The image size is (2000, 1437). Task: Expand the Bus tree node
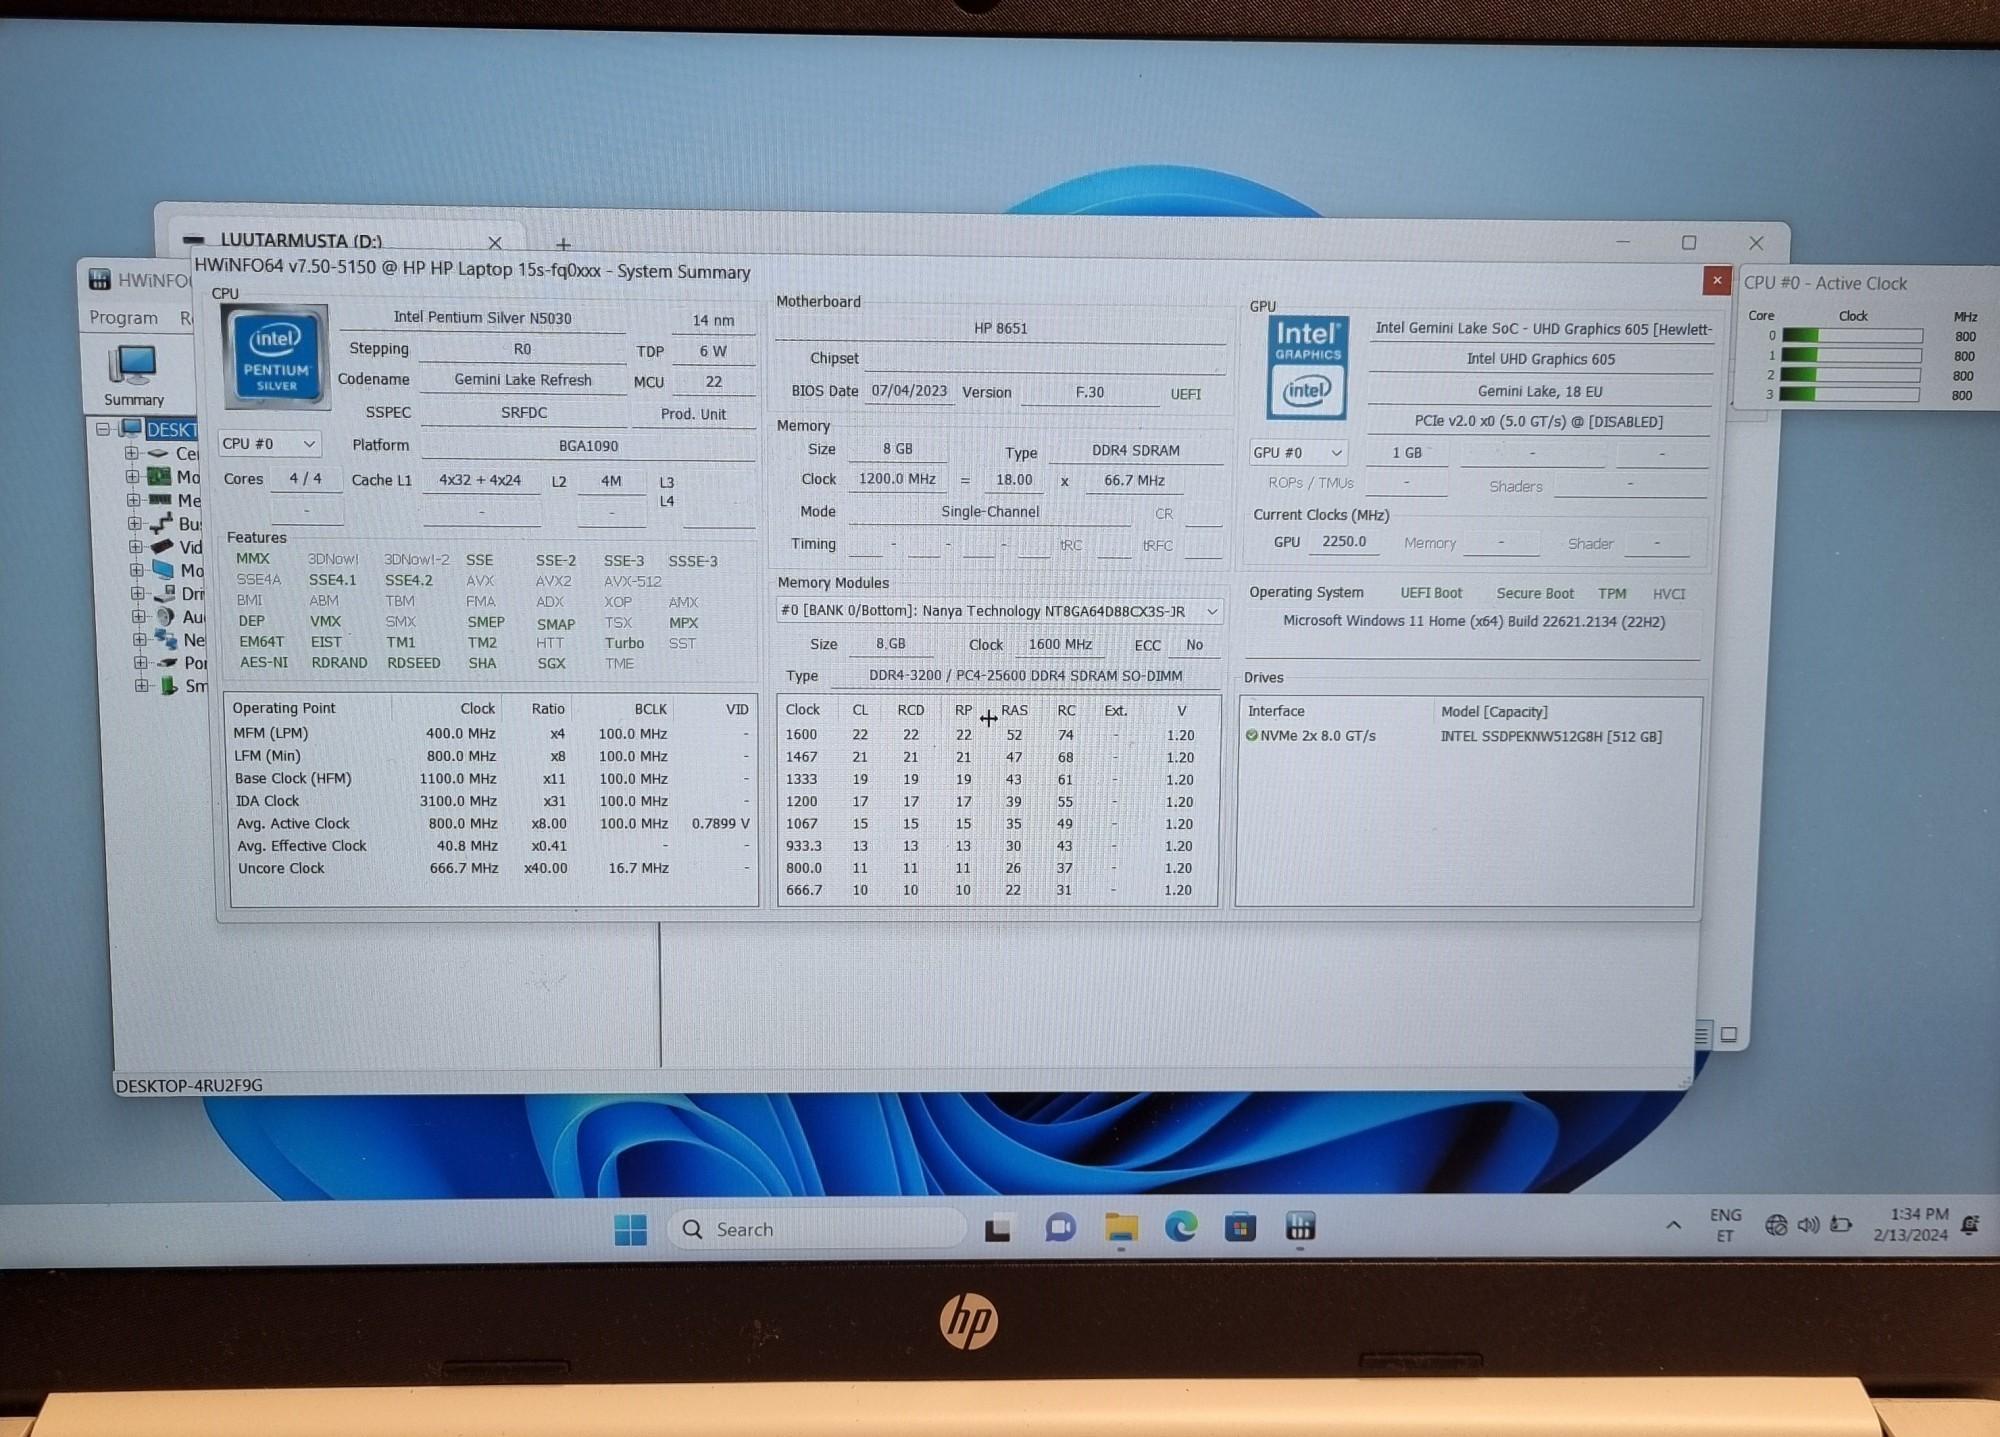pyautogui.click(x=134, y=523)
